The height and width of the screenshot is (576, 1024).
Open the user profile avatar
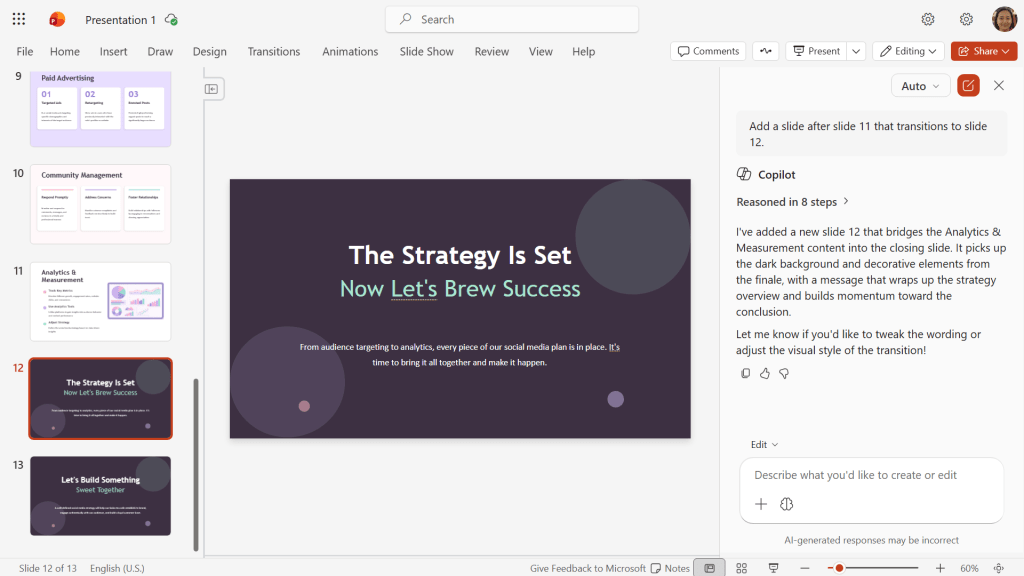coord(1004,20)
